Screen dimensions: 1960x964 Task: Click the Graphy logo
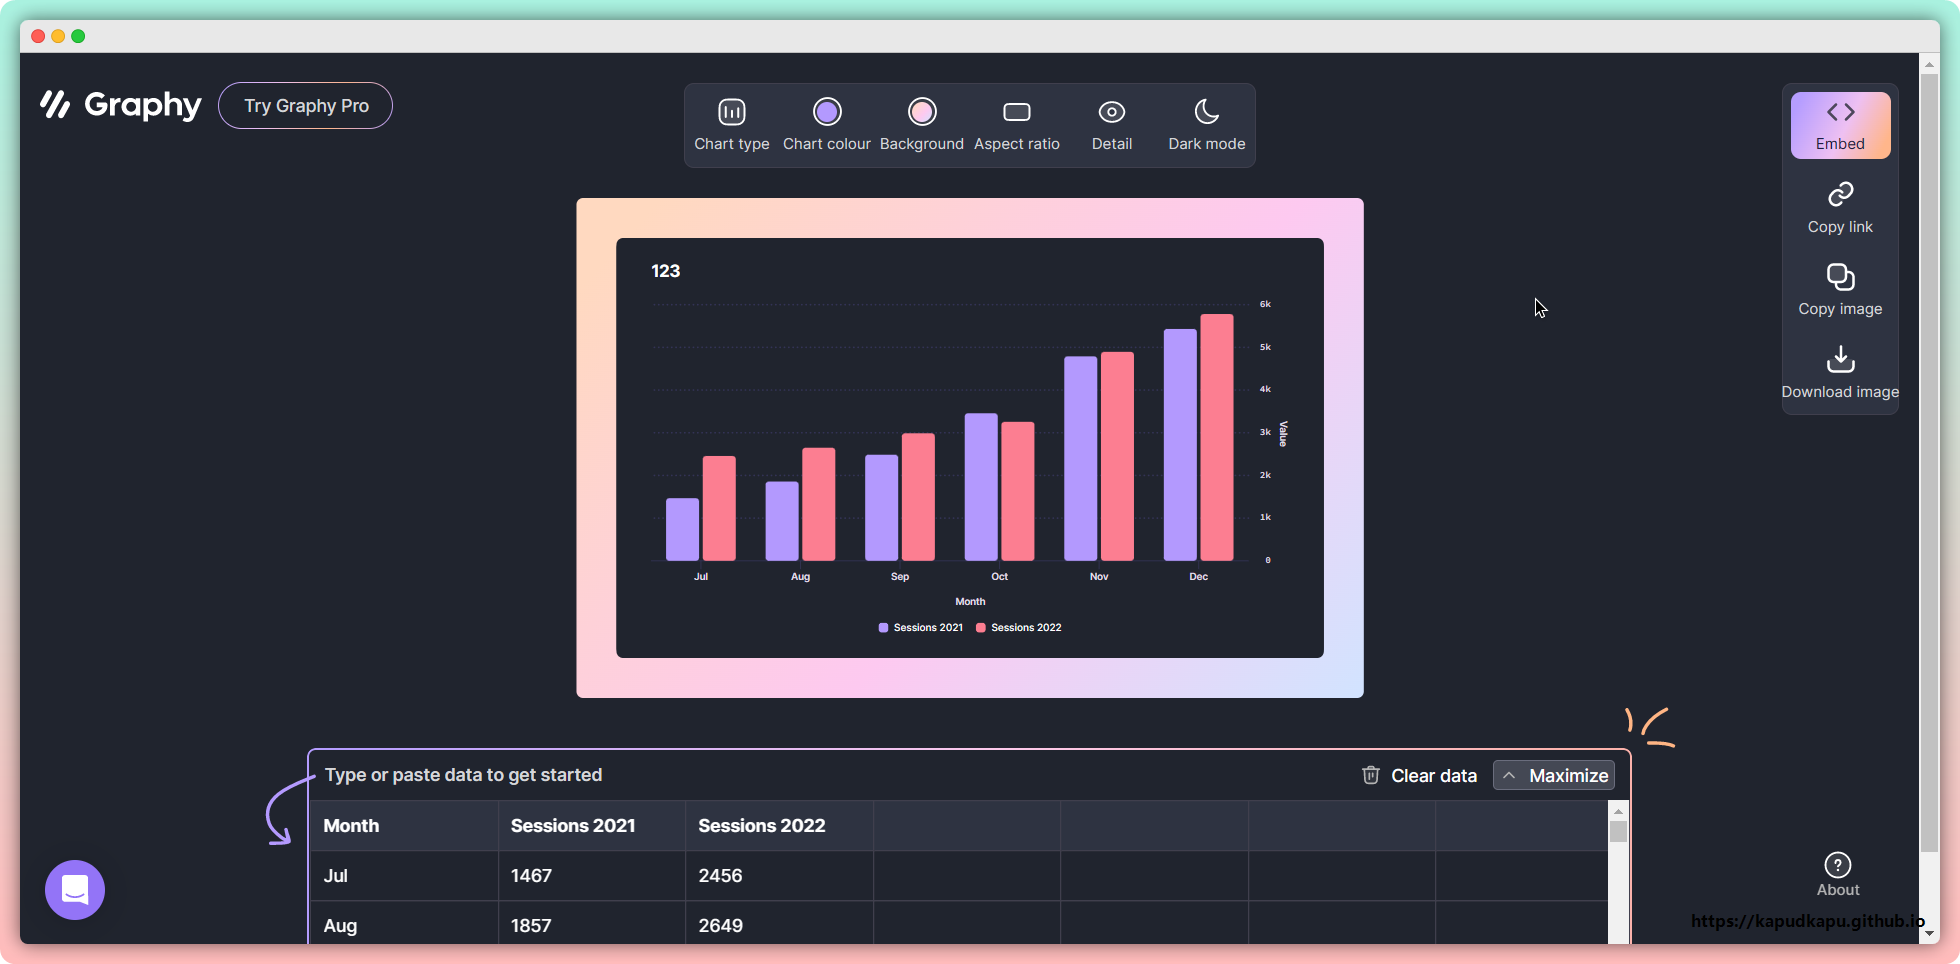pyautogui.click(x=121, y=105)
